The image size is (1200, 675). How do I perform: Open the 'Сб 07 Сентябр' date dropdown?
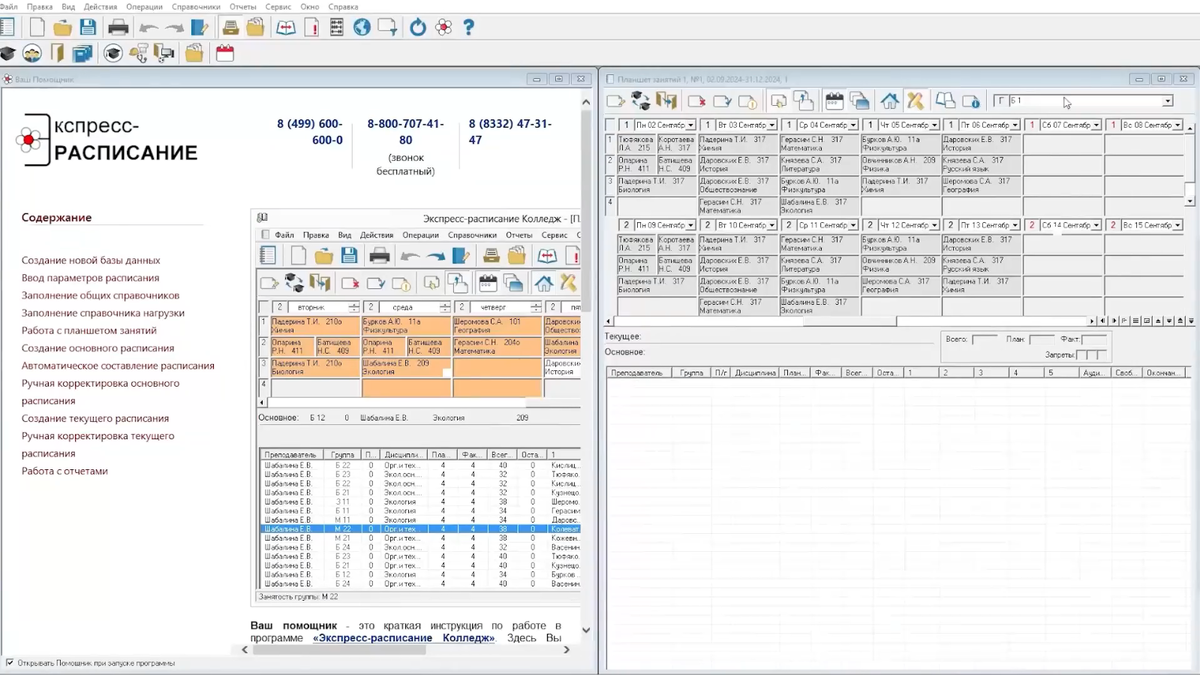1096,126
